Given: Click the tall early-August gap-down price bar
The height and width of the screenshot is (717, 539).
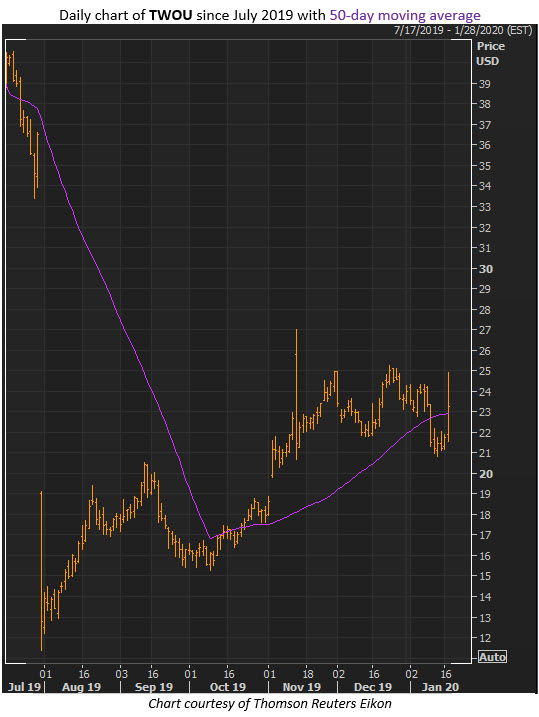Looking at the screenshot, I should [41, 571].
